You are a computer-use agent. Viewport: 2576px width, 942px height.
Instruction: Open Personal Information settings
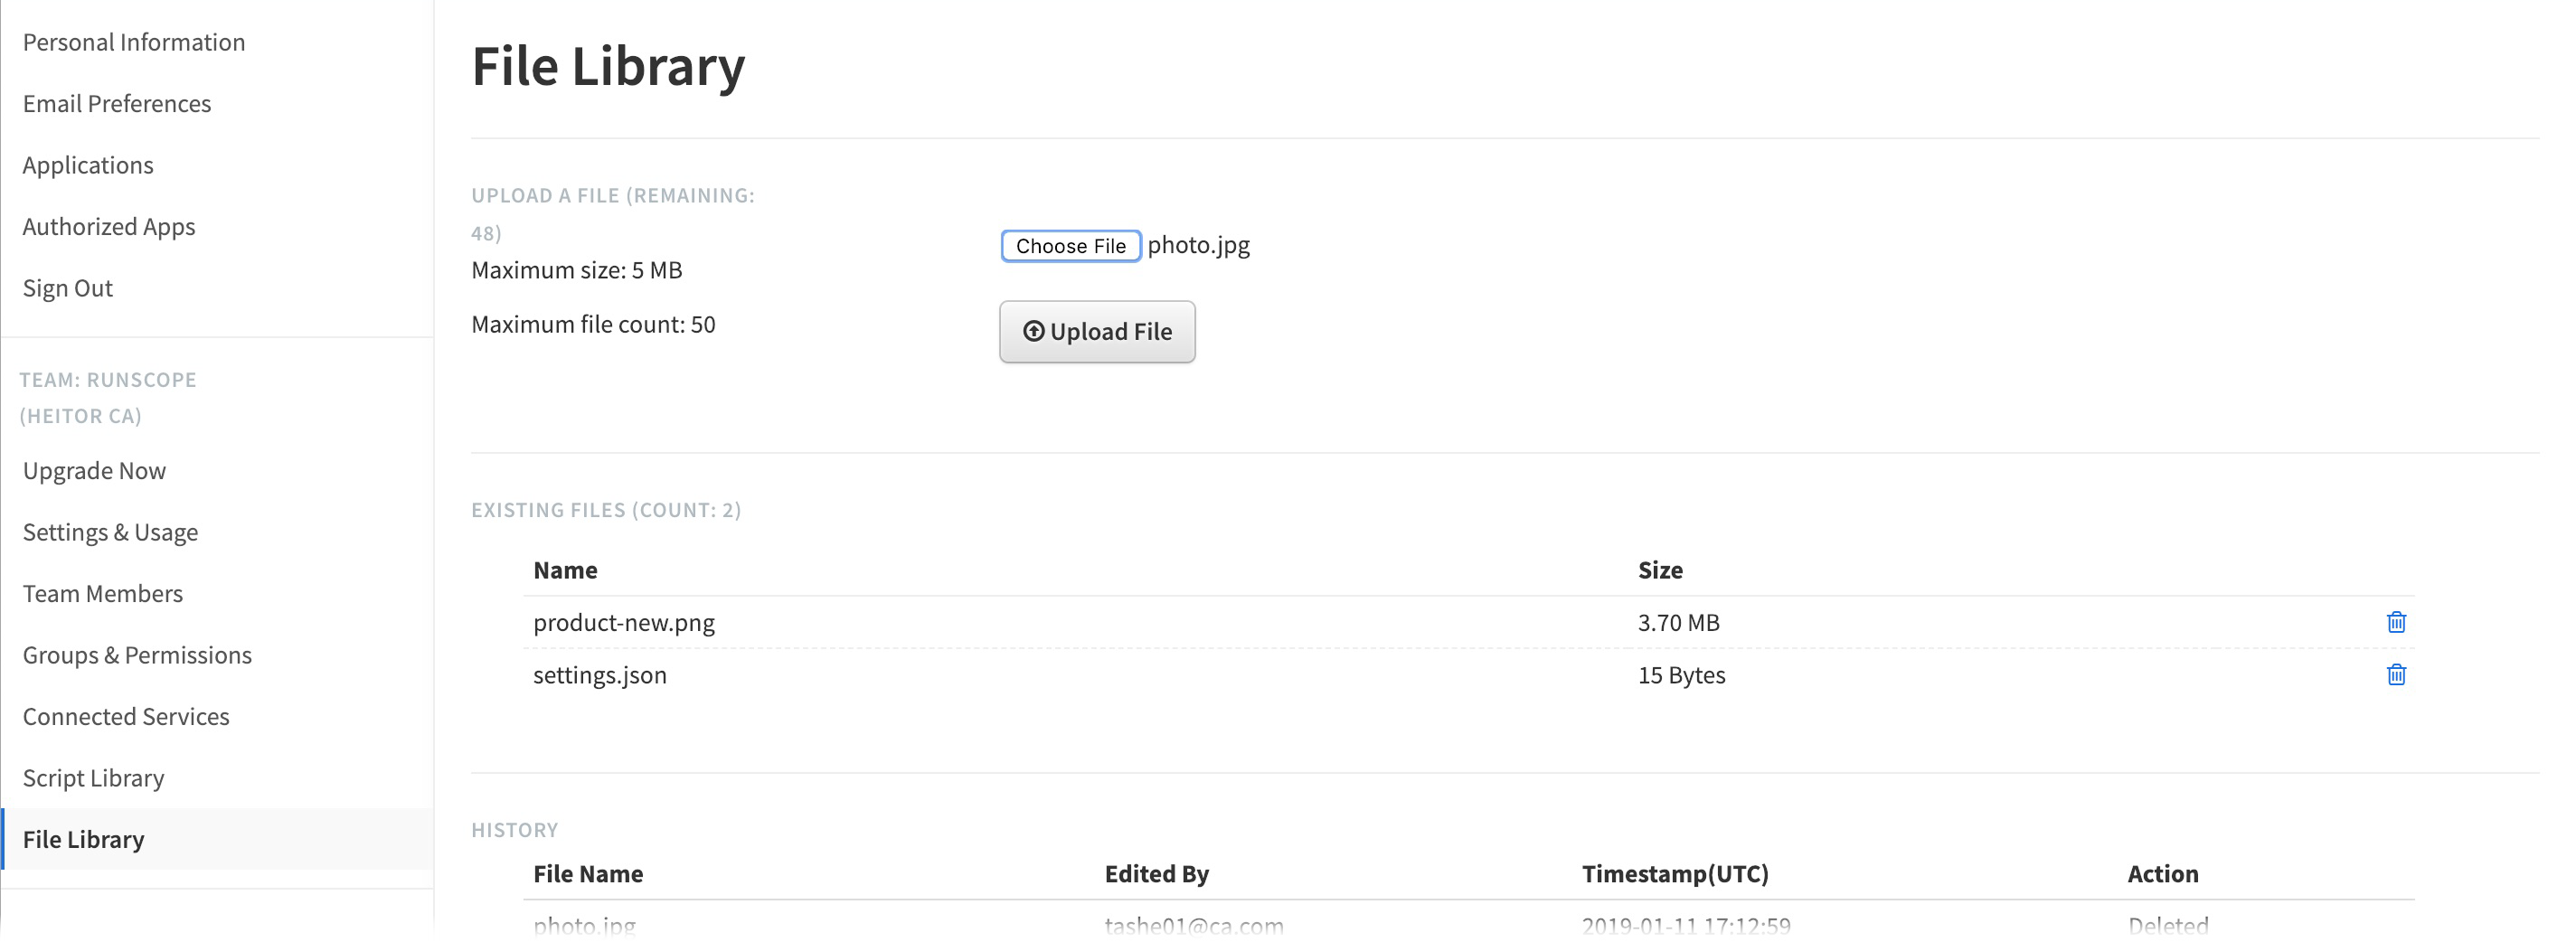click(x=134, y=42)
